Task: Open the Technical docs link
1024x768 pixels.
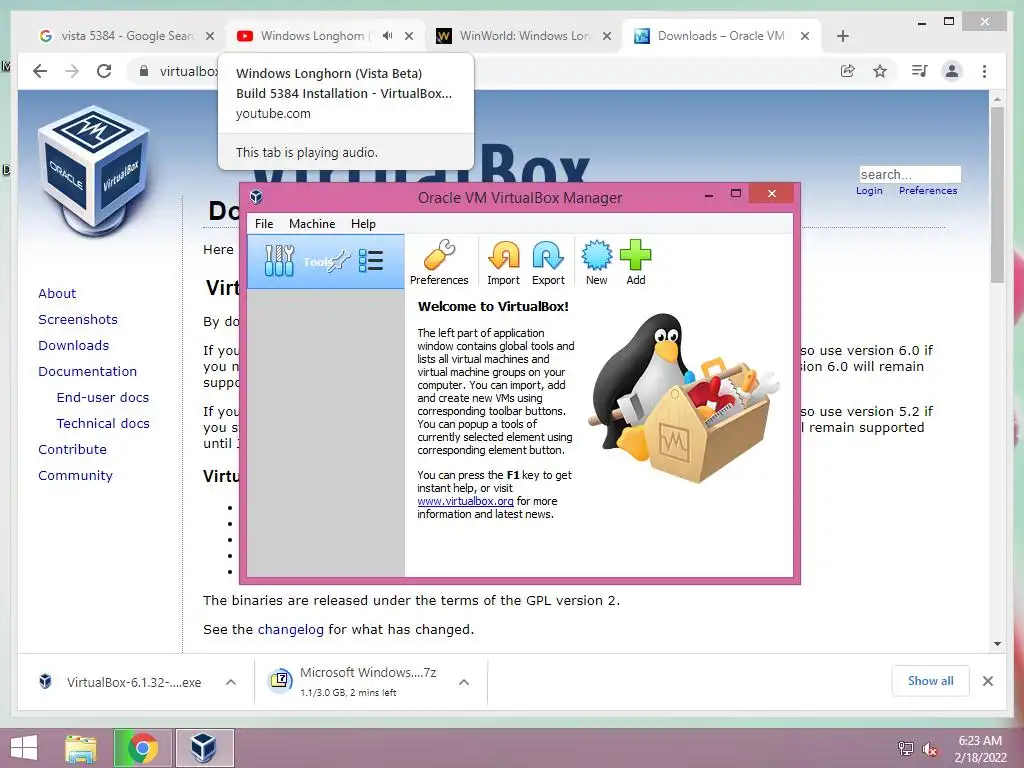Action: (103, 424)
